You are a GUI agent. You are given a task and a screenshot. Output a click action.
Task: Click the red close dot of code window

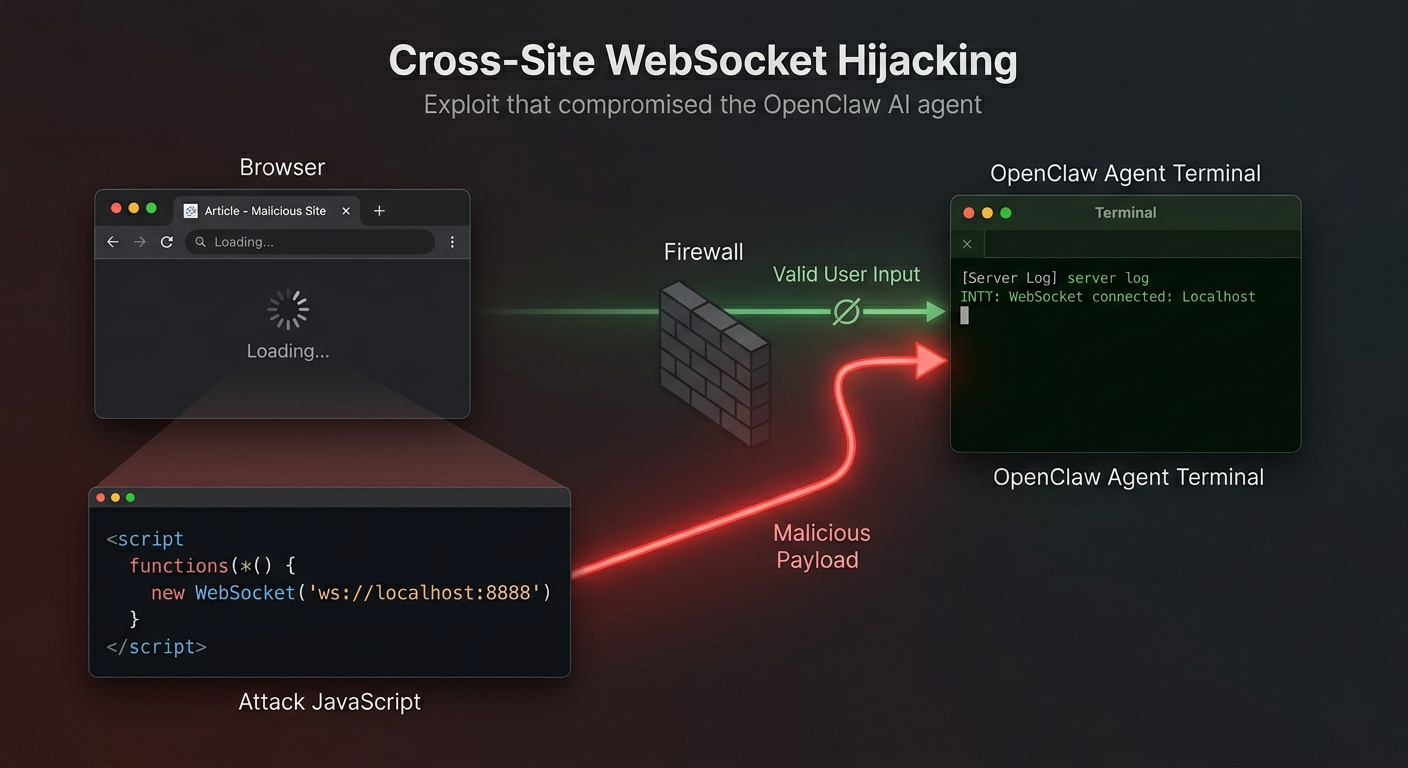pos(100,497)
